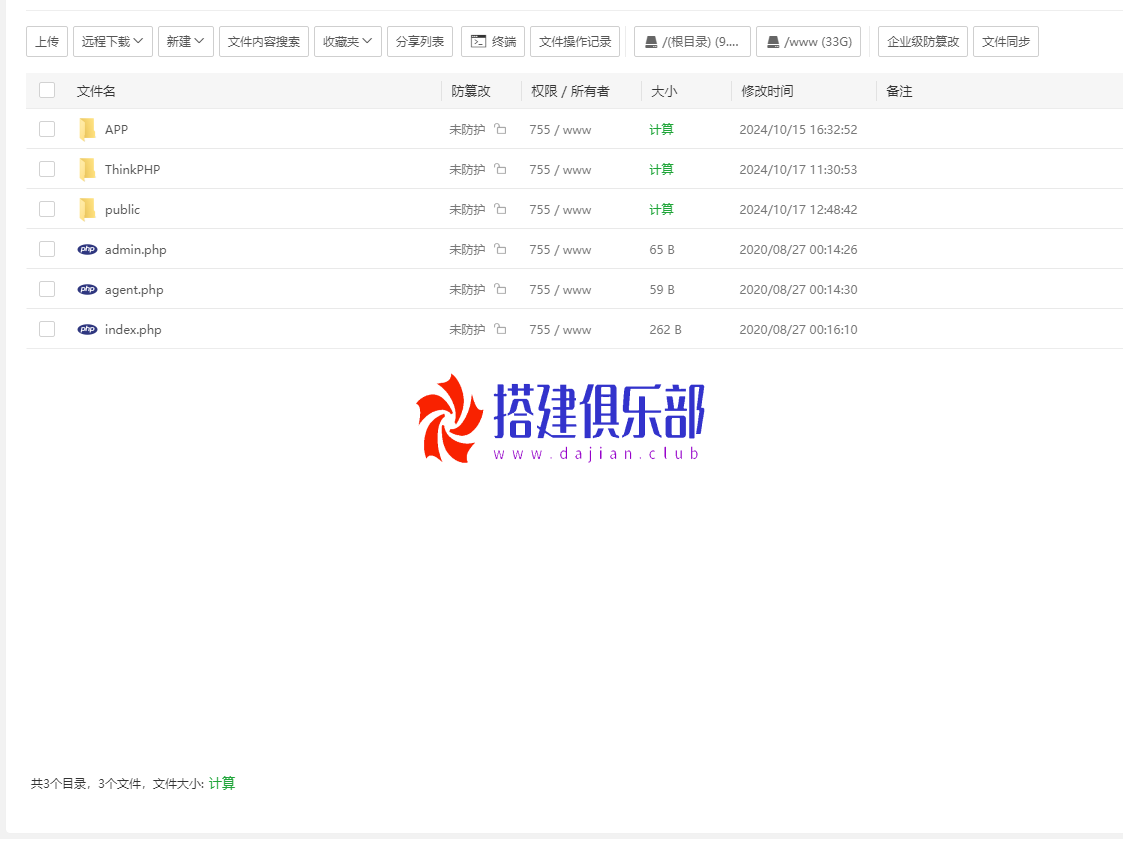Open the 收藏夹 favorites dropdown
Image resolution: width=1123 pixels, height=841 pixels.
(x=348, y=42)
